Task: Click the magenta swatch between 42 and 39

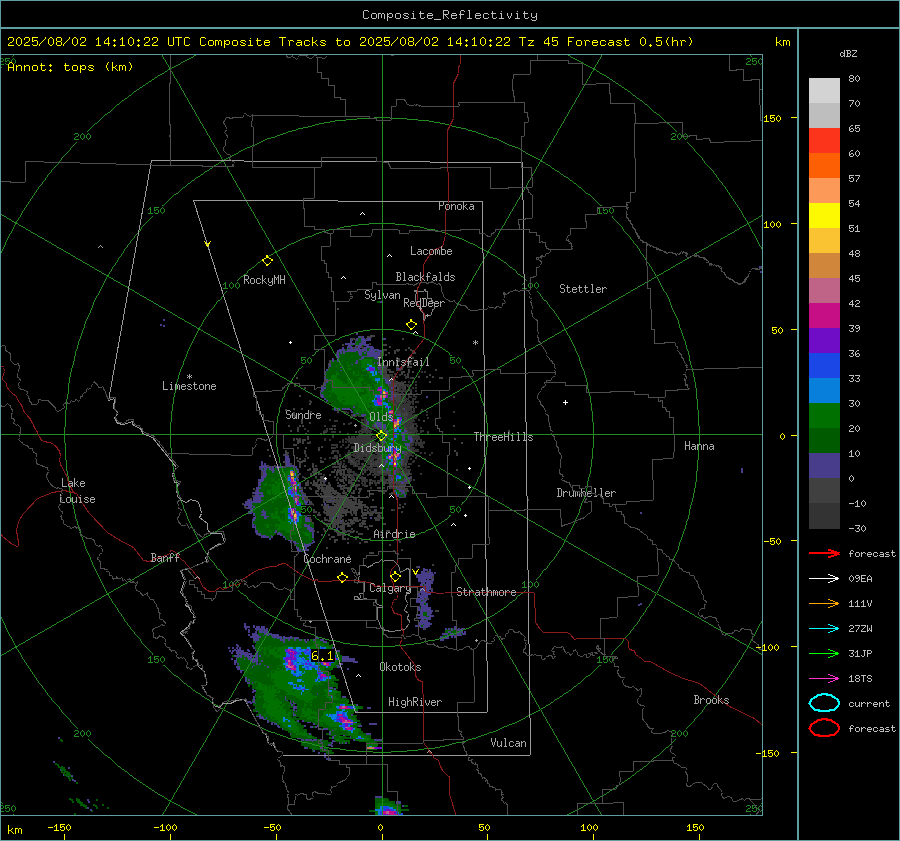Action: (824, 316)
